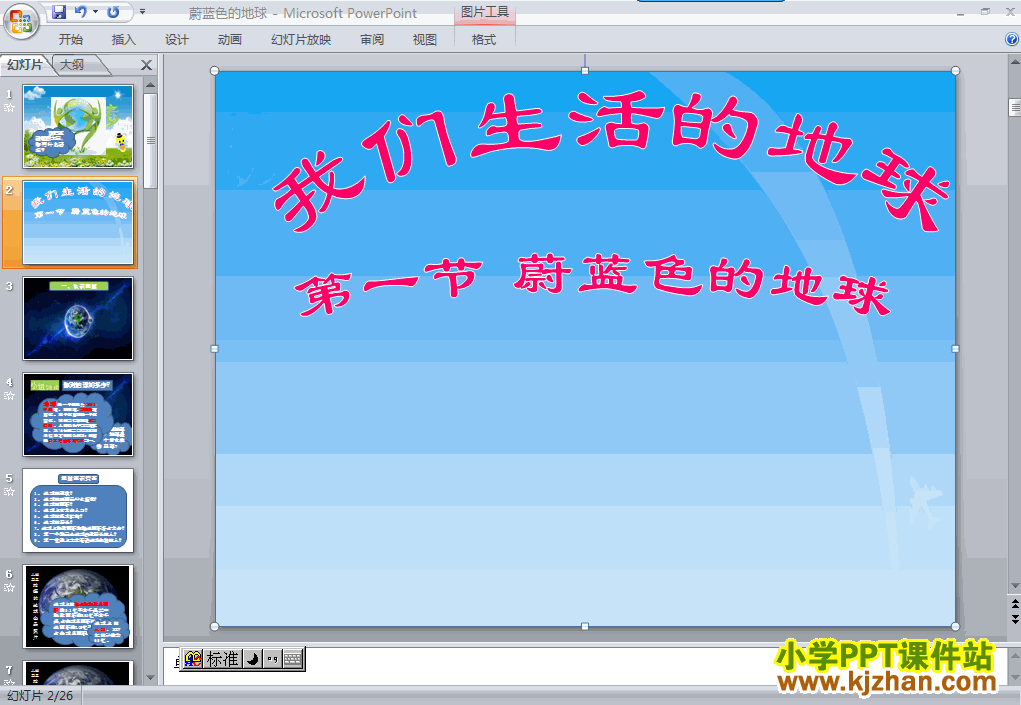Click the IME input method logo icon
This screenshot has height=705, width=1021.
[x=193, y=659]
